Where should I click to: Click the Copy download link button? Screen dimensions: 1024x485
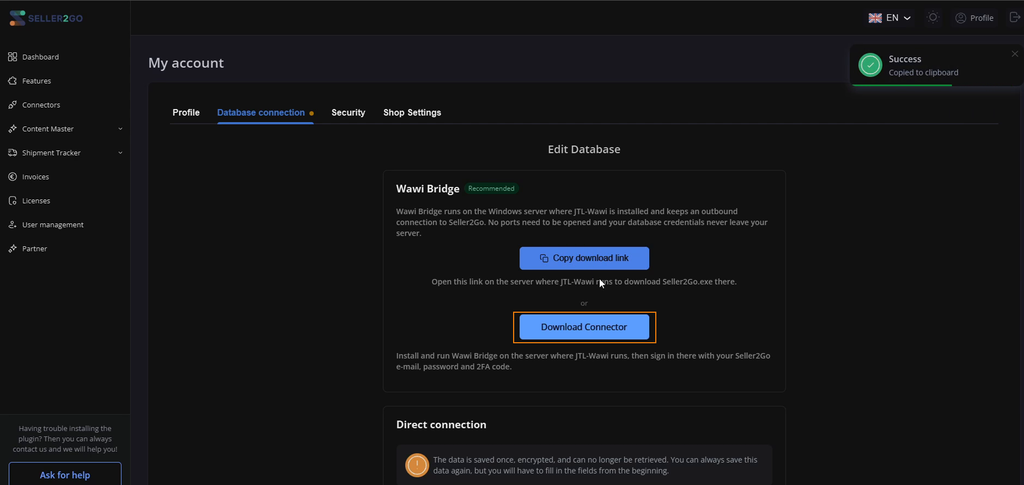tap(584, 258)
